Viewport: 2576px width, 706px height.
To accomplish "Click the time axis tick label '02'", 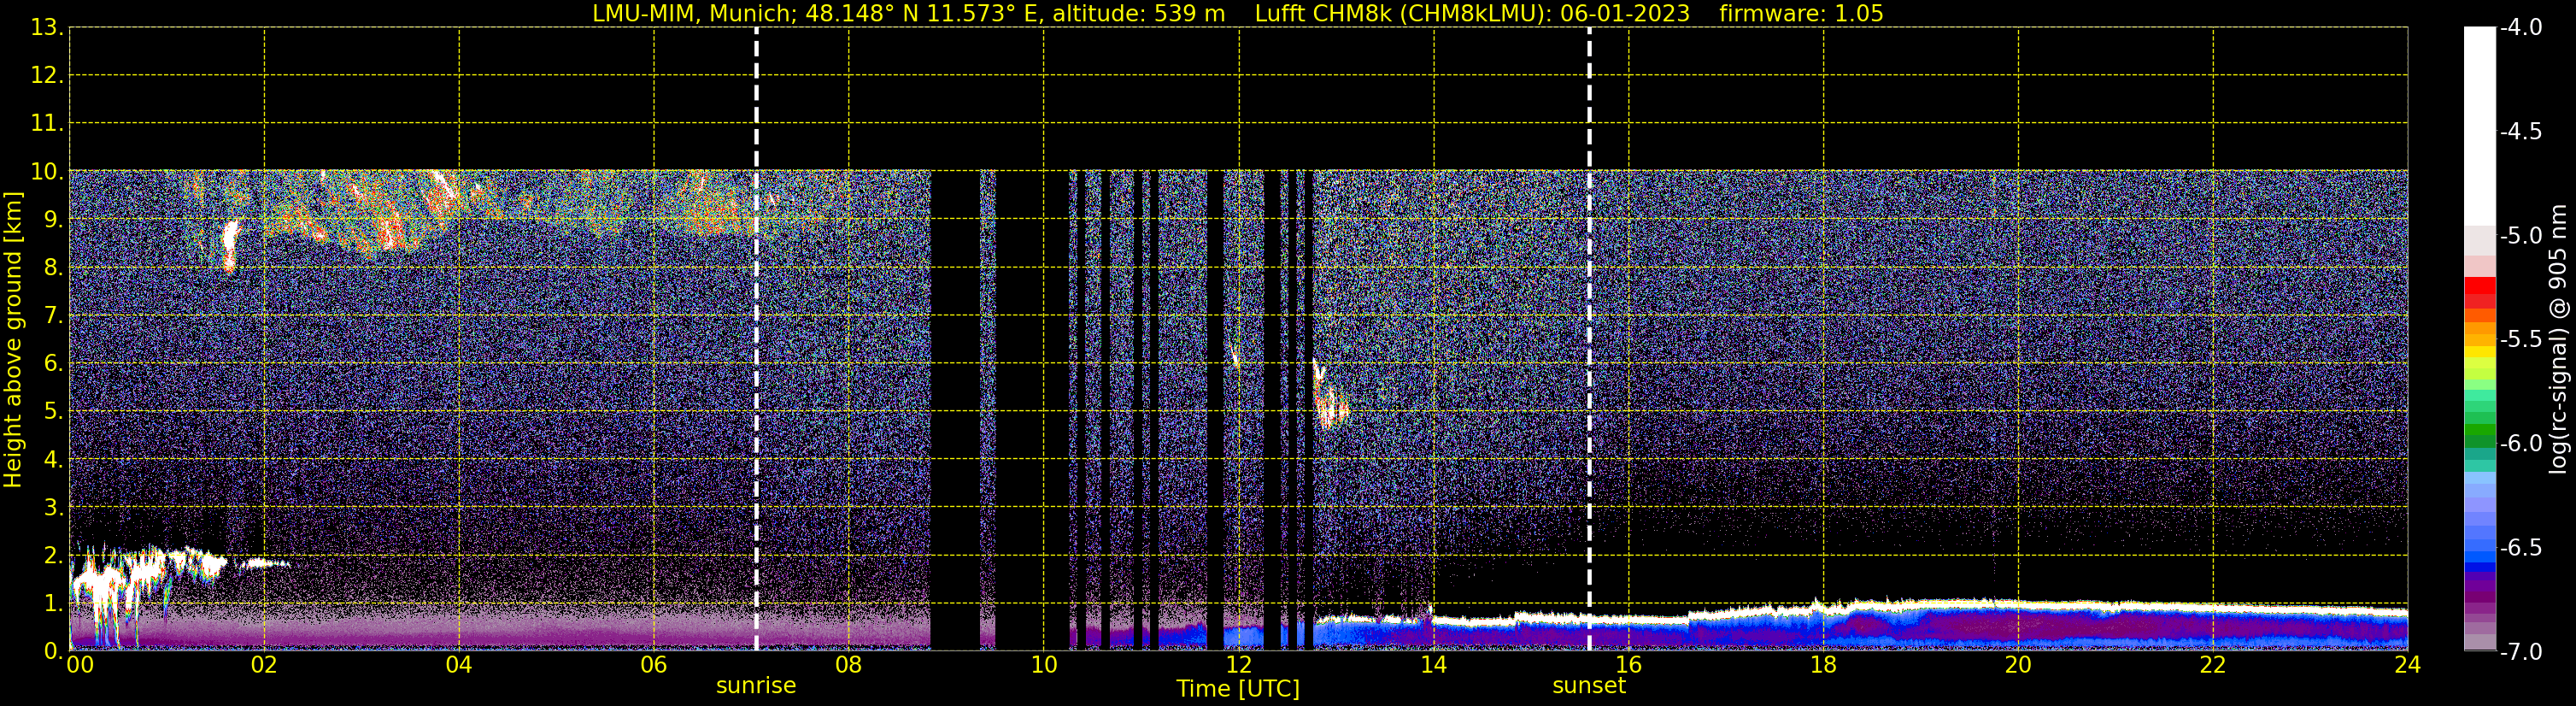I will point(264,665).
